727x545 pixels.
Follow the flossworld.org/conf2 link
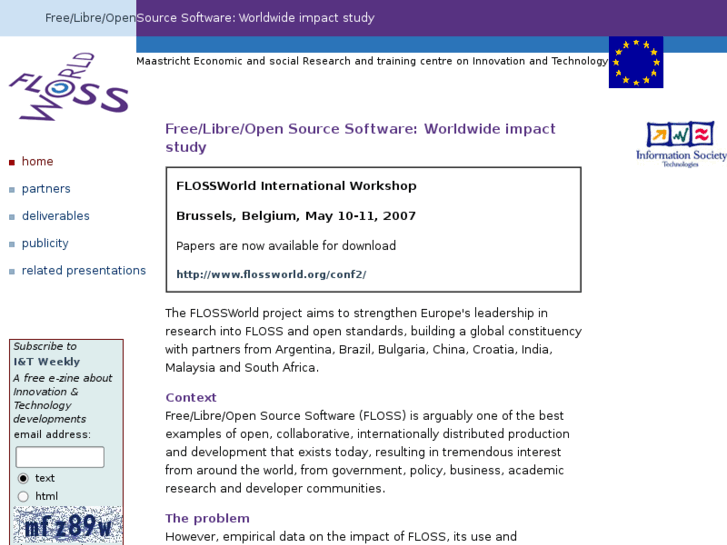coord(271,274)
